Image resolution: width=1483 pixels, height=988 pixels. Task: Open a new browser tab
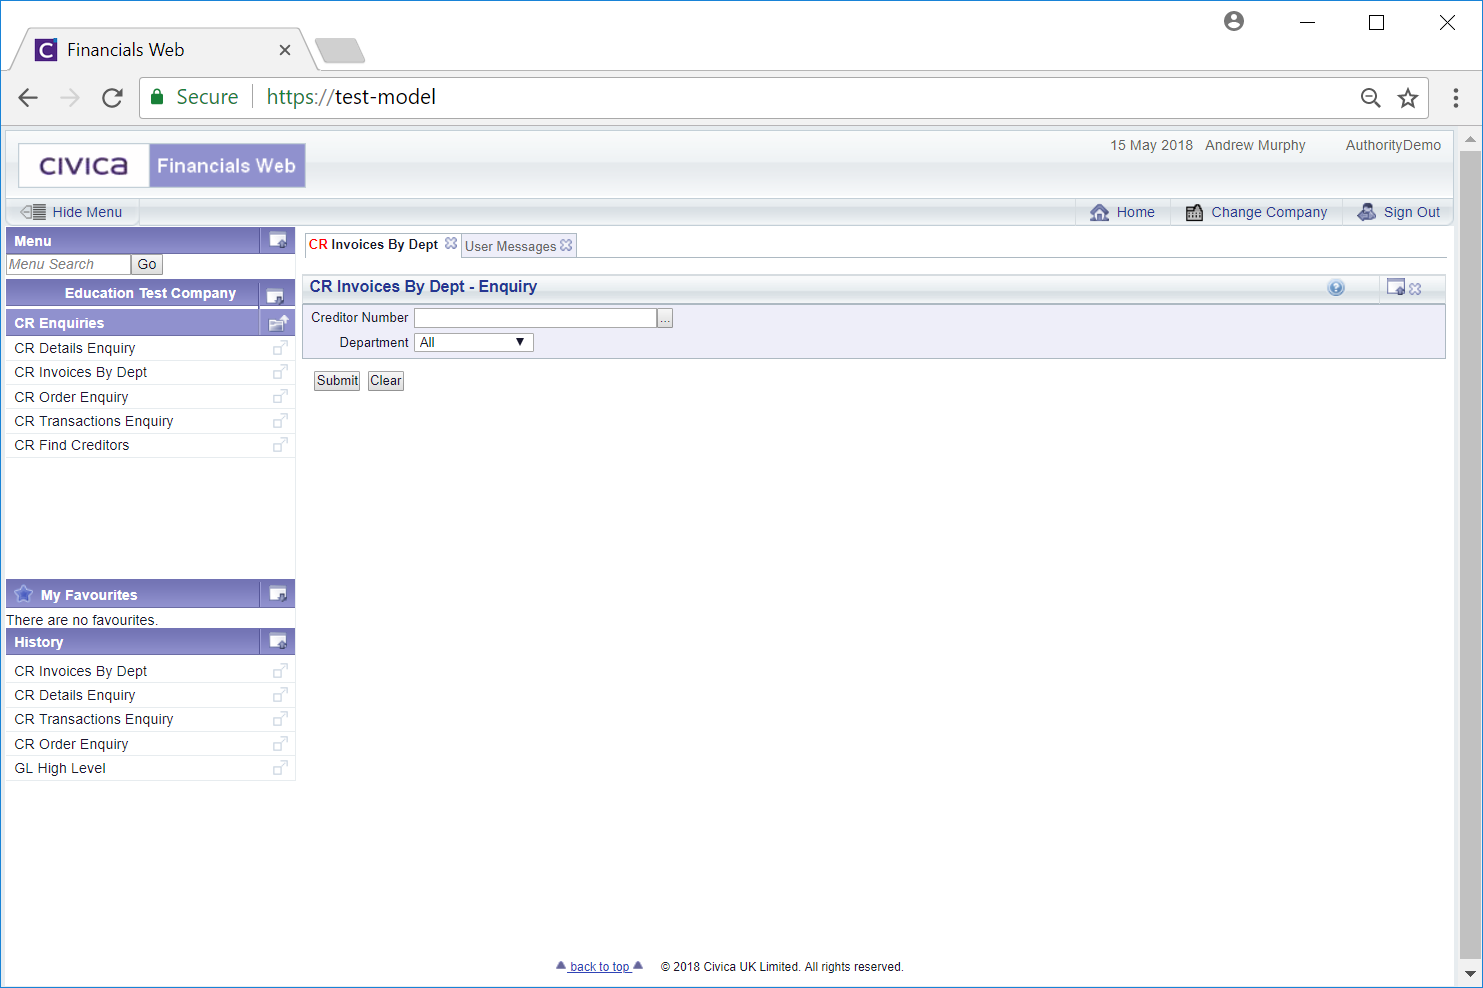point(340,50)
